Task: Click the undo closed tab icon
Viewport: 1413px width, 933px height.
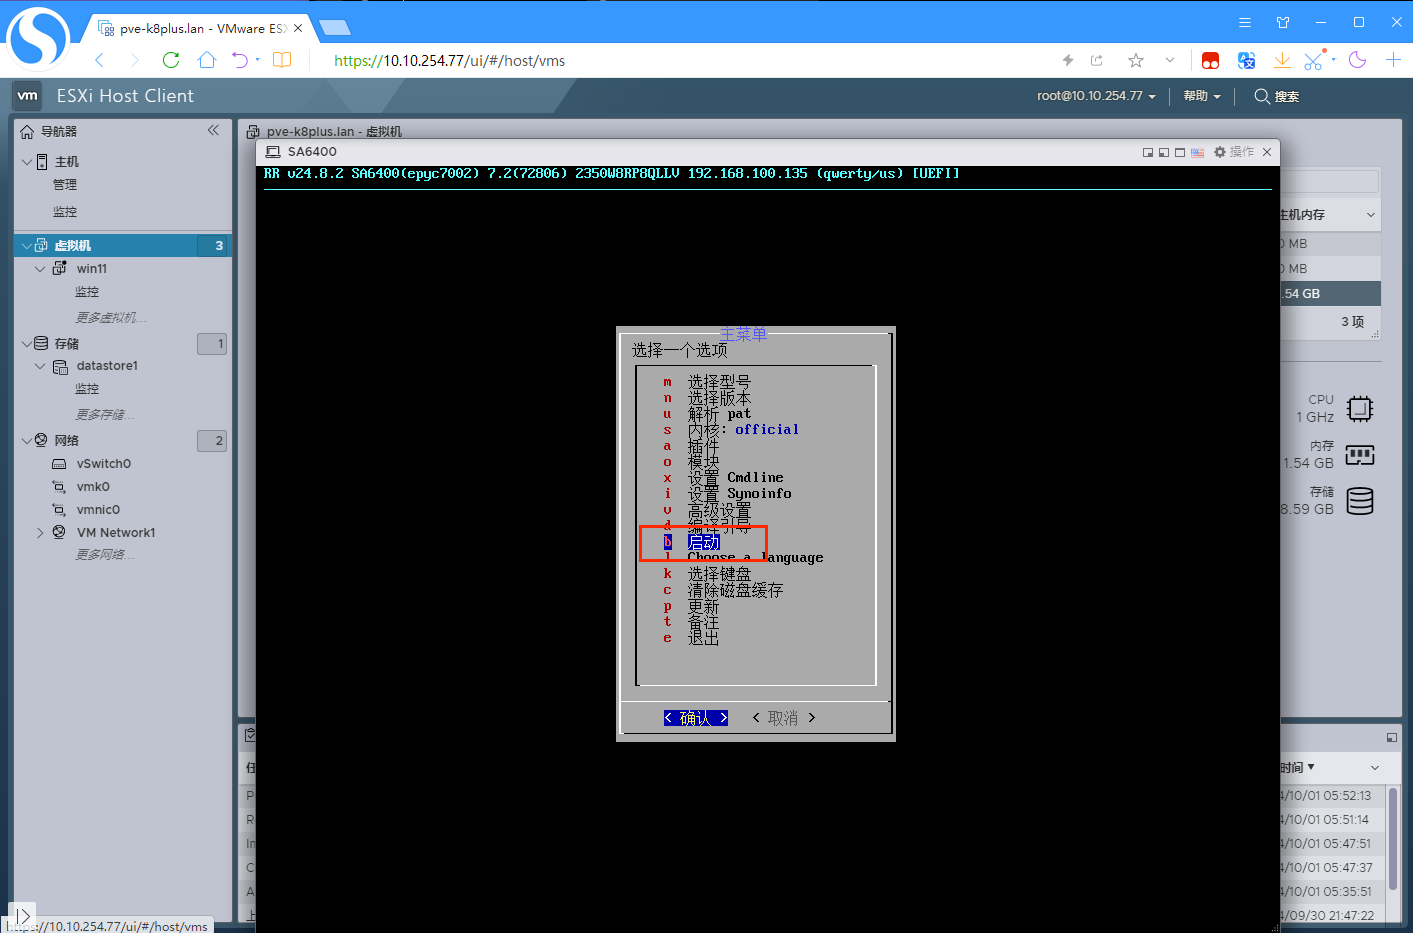Action: [240, 60]
